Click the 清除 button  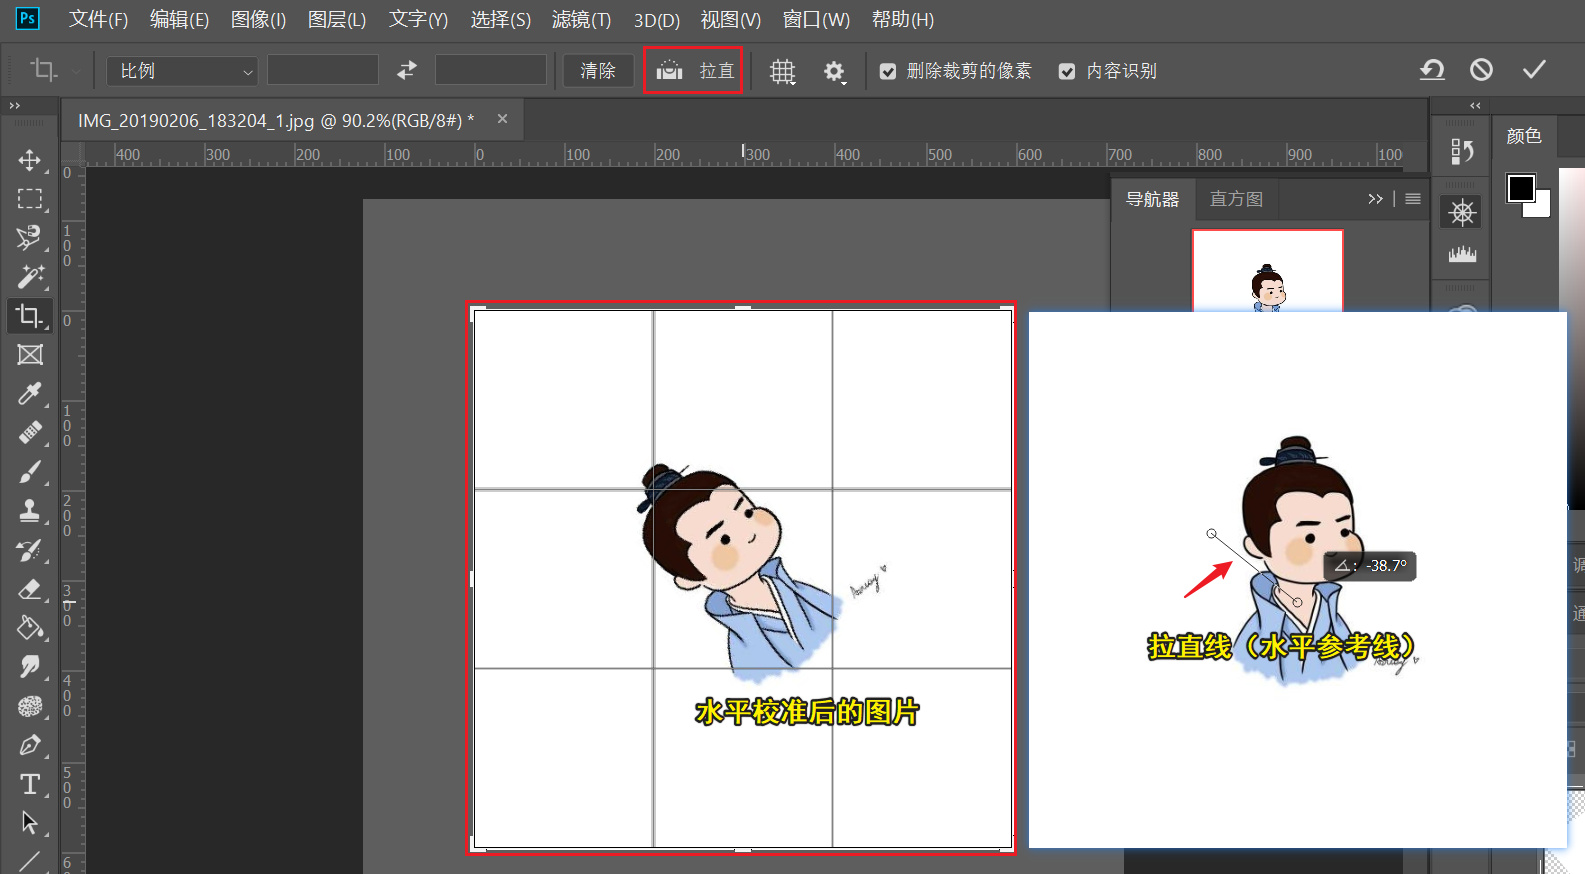click(x=598, y=71)
